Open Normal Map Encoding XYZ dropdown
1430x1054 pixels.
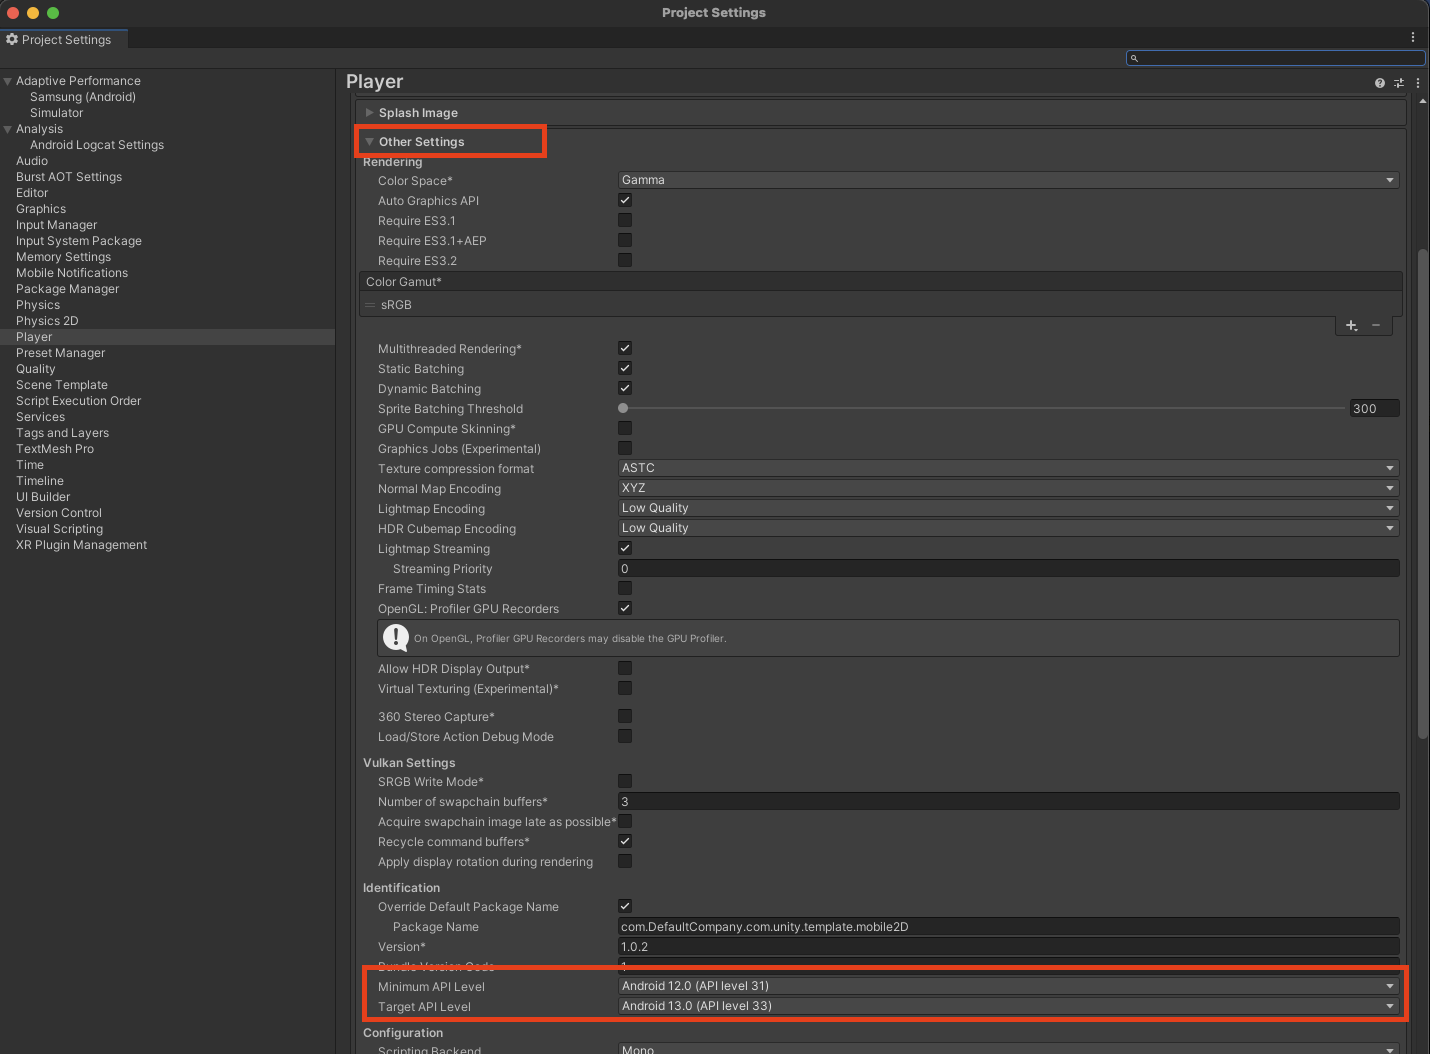(1008, 488)
